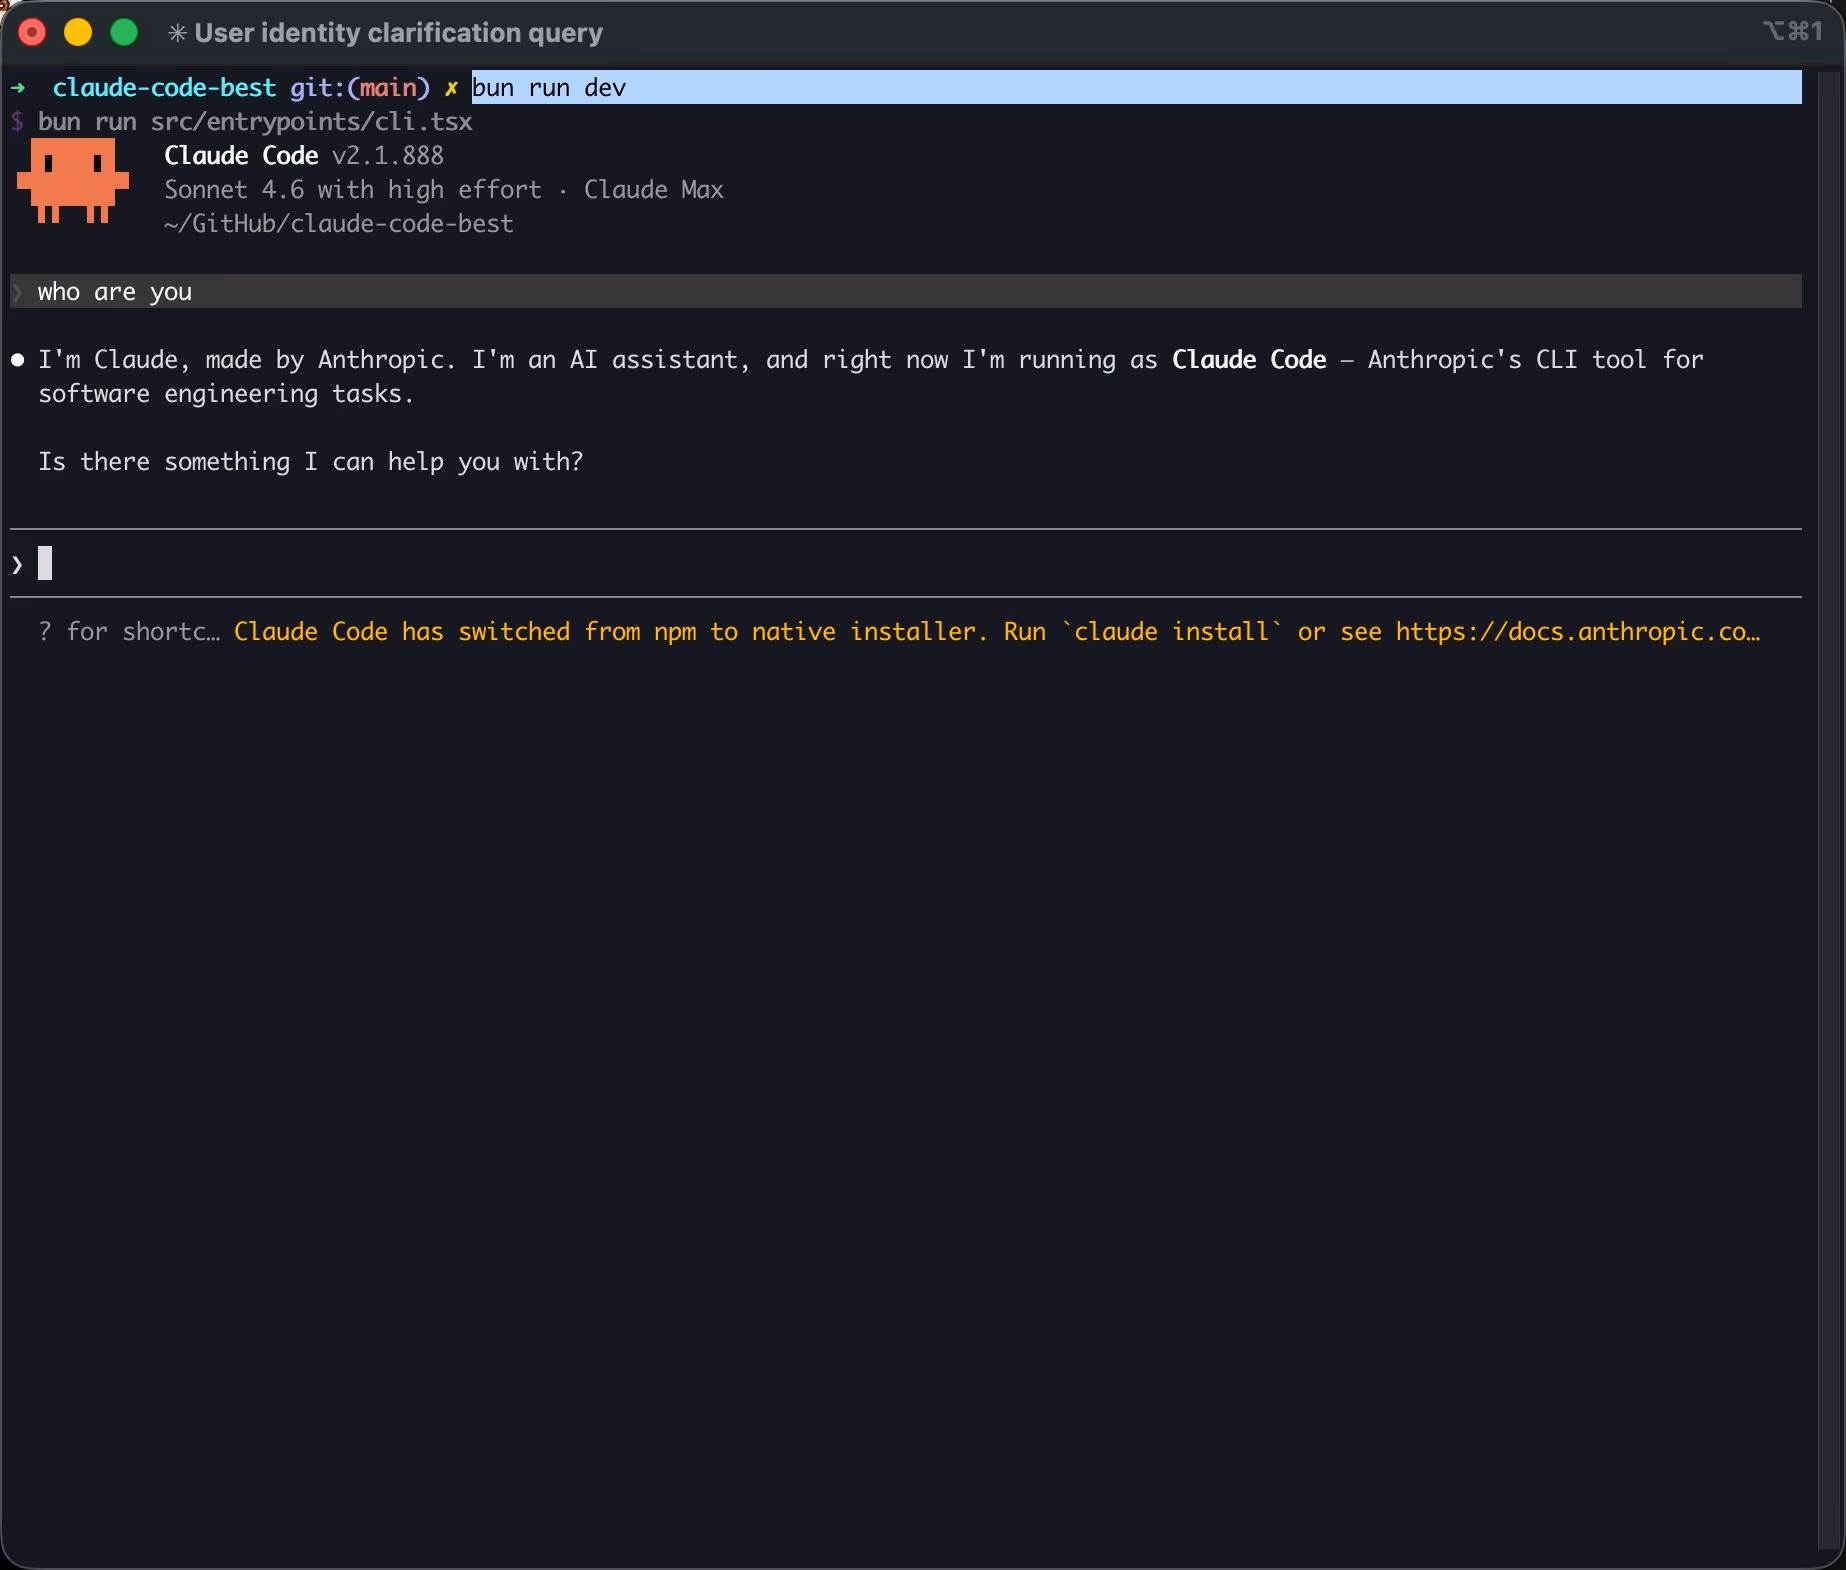Click the terminal's vertical scrollbar
Image resolution: width=1846 pixels, height=1570 pixels.
click(1829, 808)
